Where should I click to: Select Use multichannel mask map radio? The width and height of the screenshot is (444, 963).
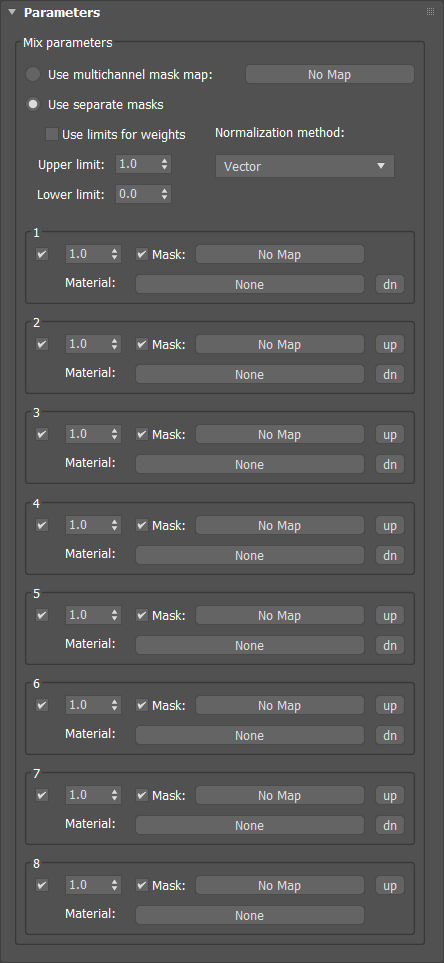[x=33, y=75]
